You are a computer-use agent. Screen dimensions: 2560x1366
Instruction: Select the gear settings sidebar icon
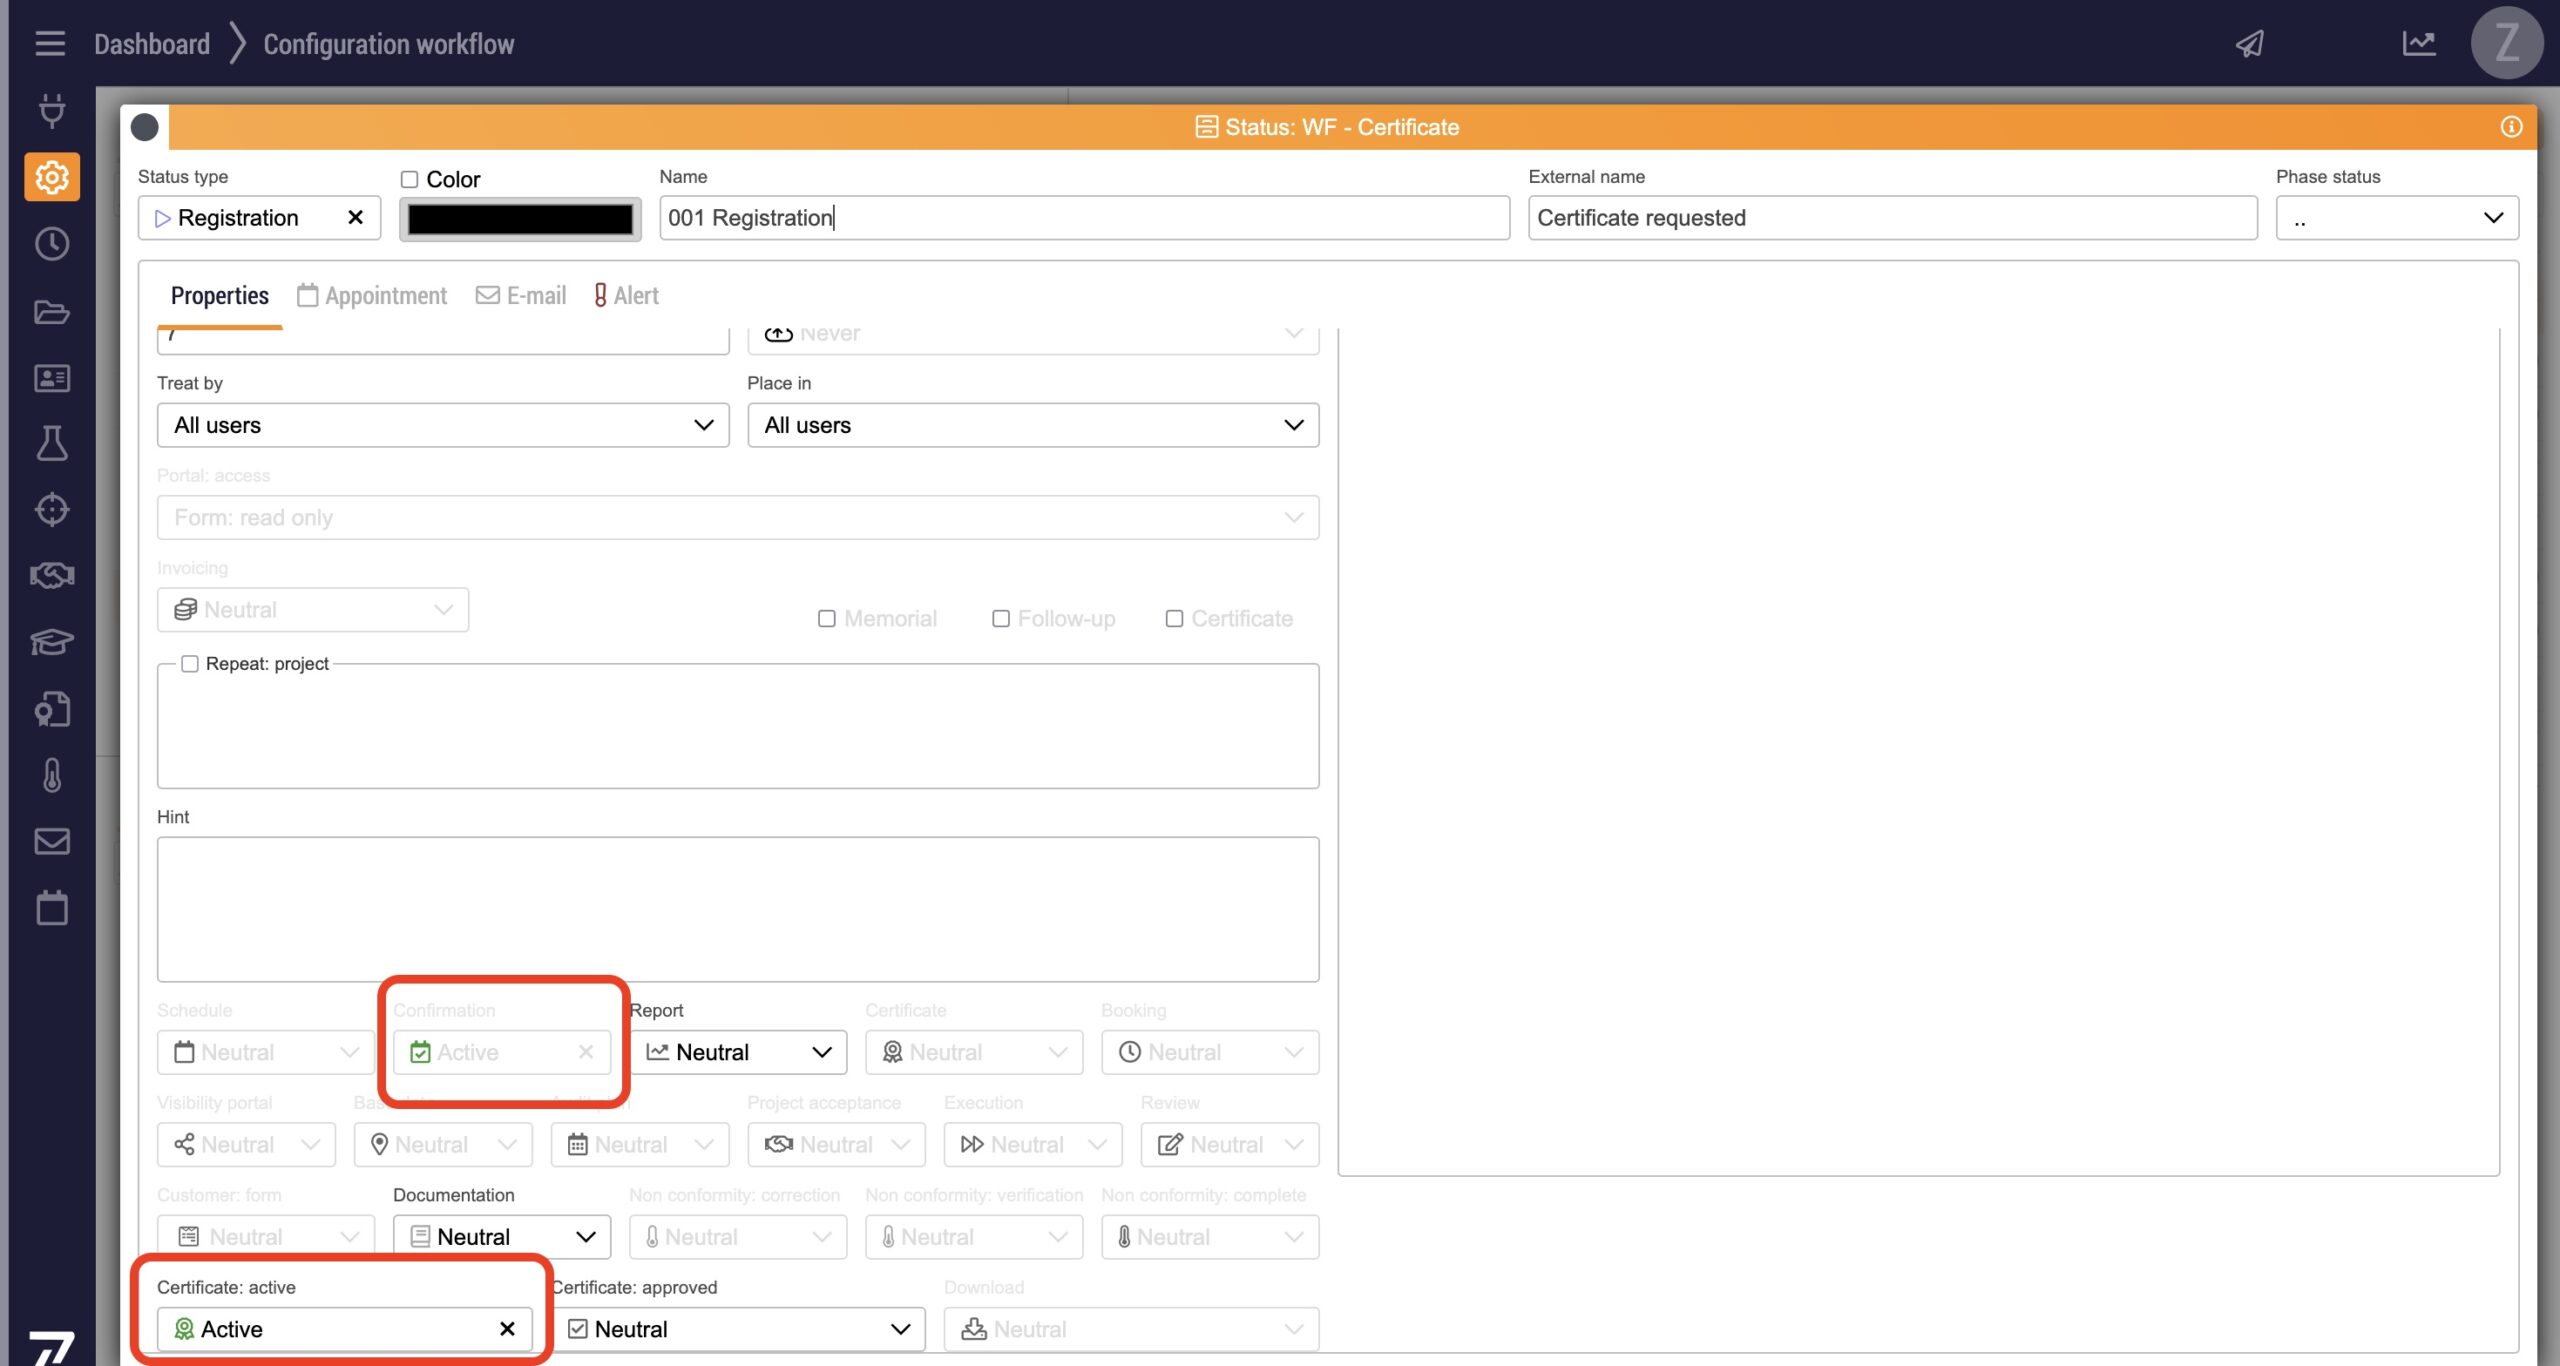click(x=52, y=178)
